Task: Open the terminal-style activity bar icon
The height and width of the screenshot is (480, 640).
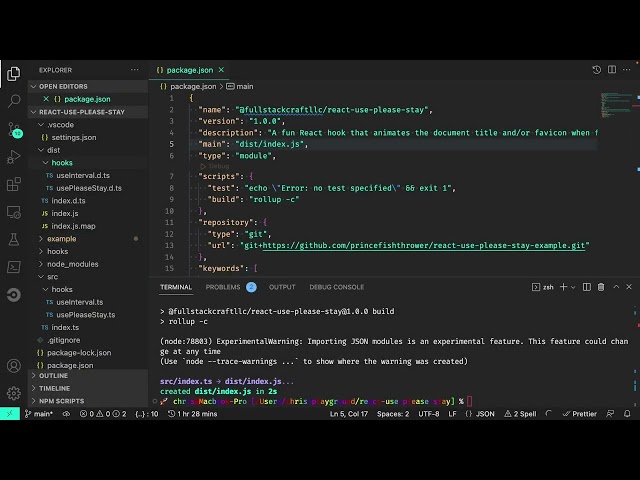Action: click(x=13, y=267)
